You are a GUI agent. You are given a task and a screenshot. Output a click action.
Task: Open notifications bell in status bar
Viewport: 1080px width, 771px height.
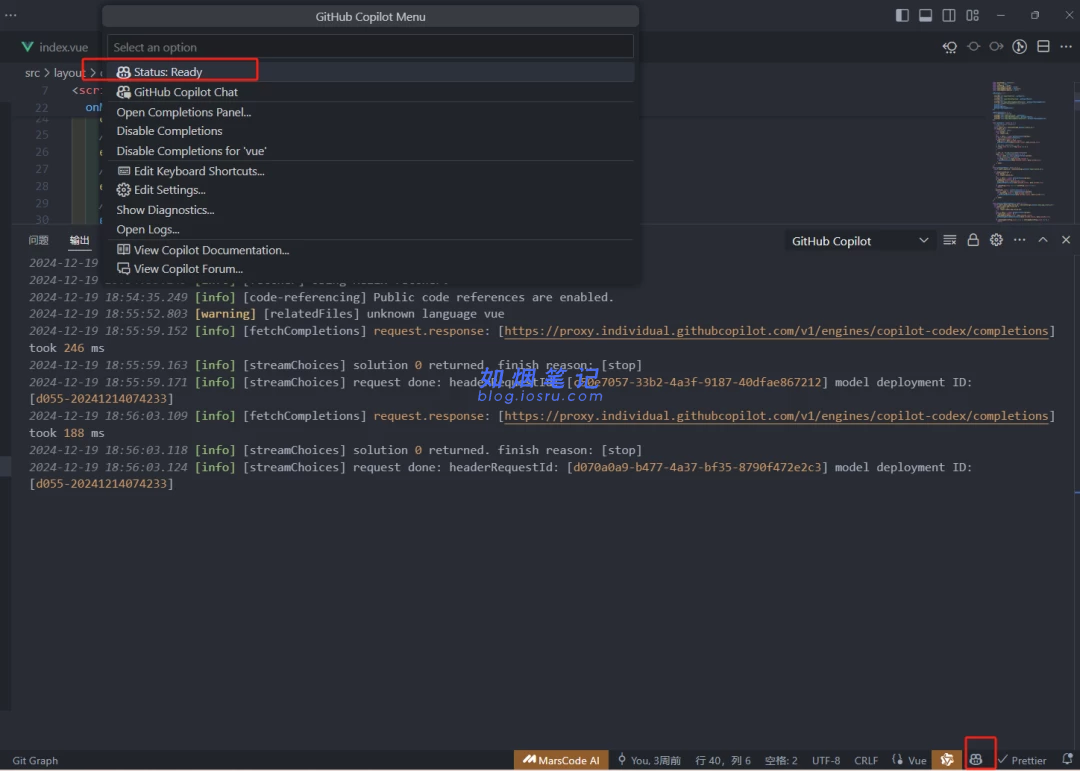tap(1067, 760)
